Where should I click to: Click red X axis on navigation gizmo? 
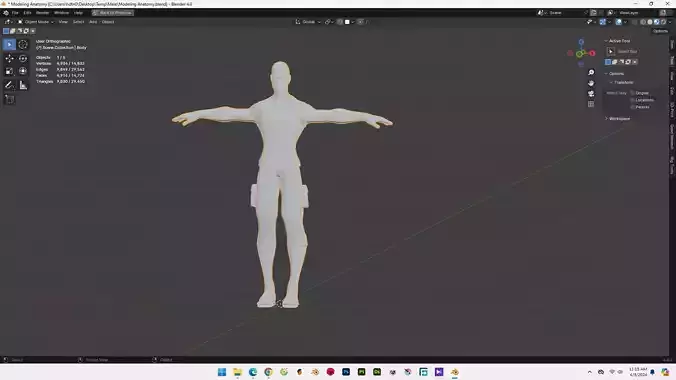tap(592, 53)
